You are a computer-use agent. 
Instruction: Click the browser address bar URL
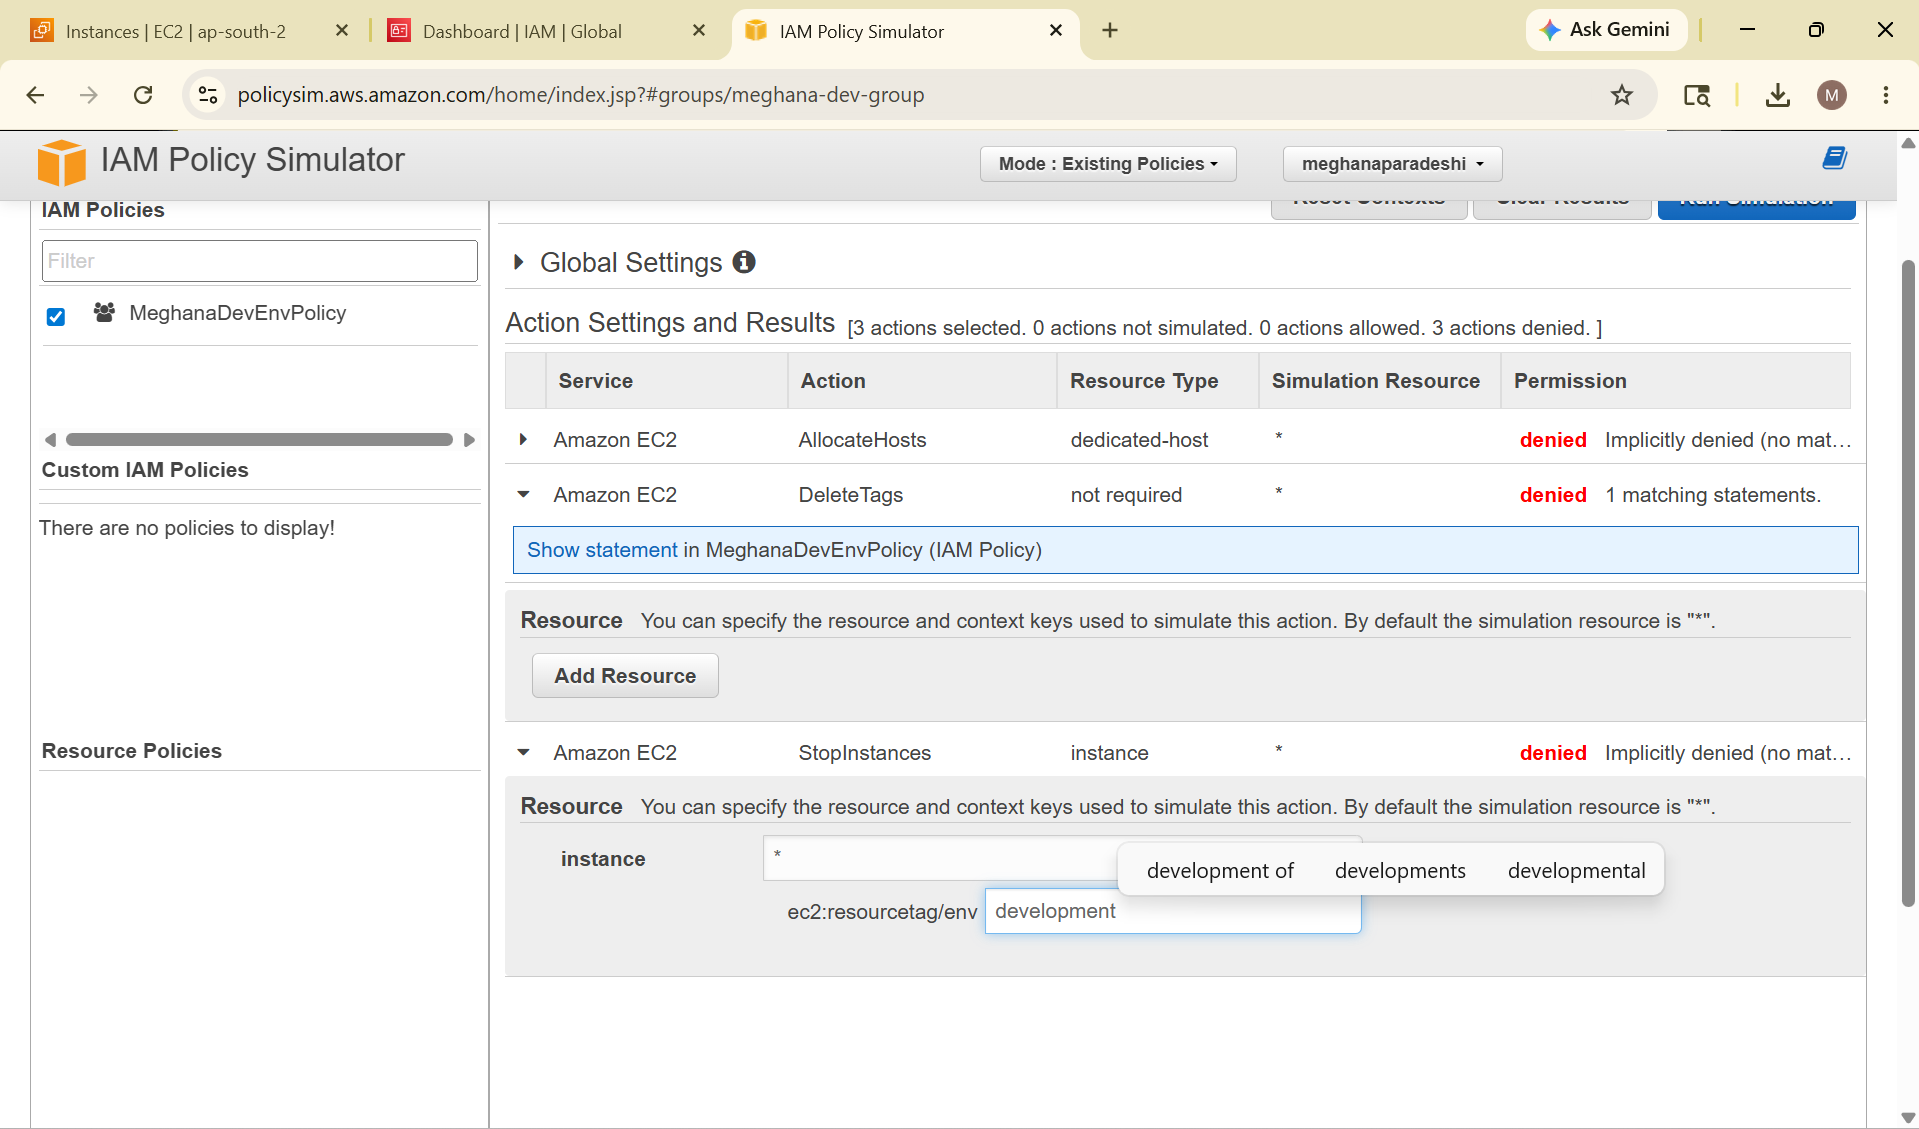click(580, 95)
